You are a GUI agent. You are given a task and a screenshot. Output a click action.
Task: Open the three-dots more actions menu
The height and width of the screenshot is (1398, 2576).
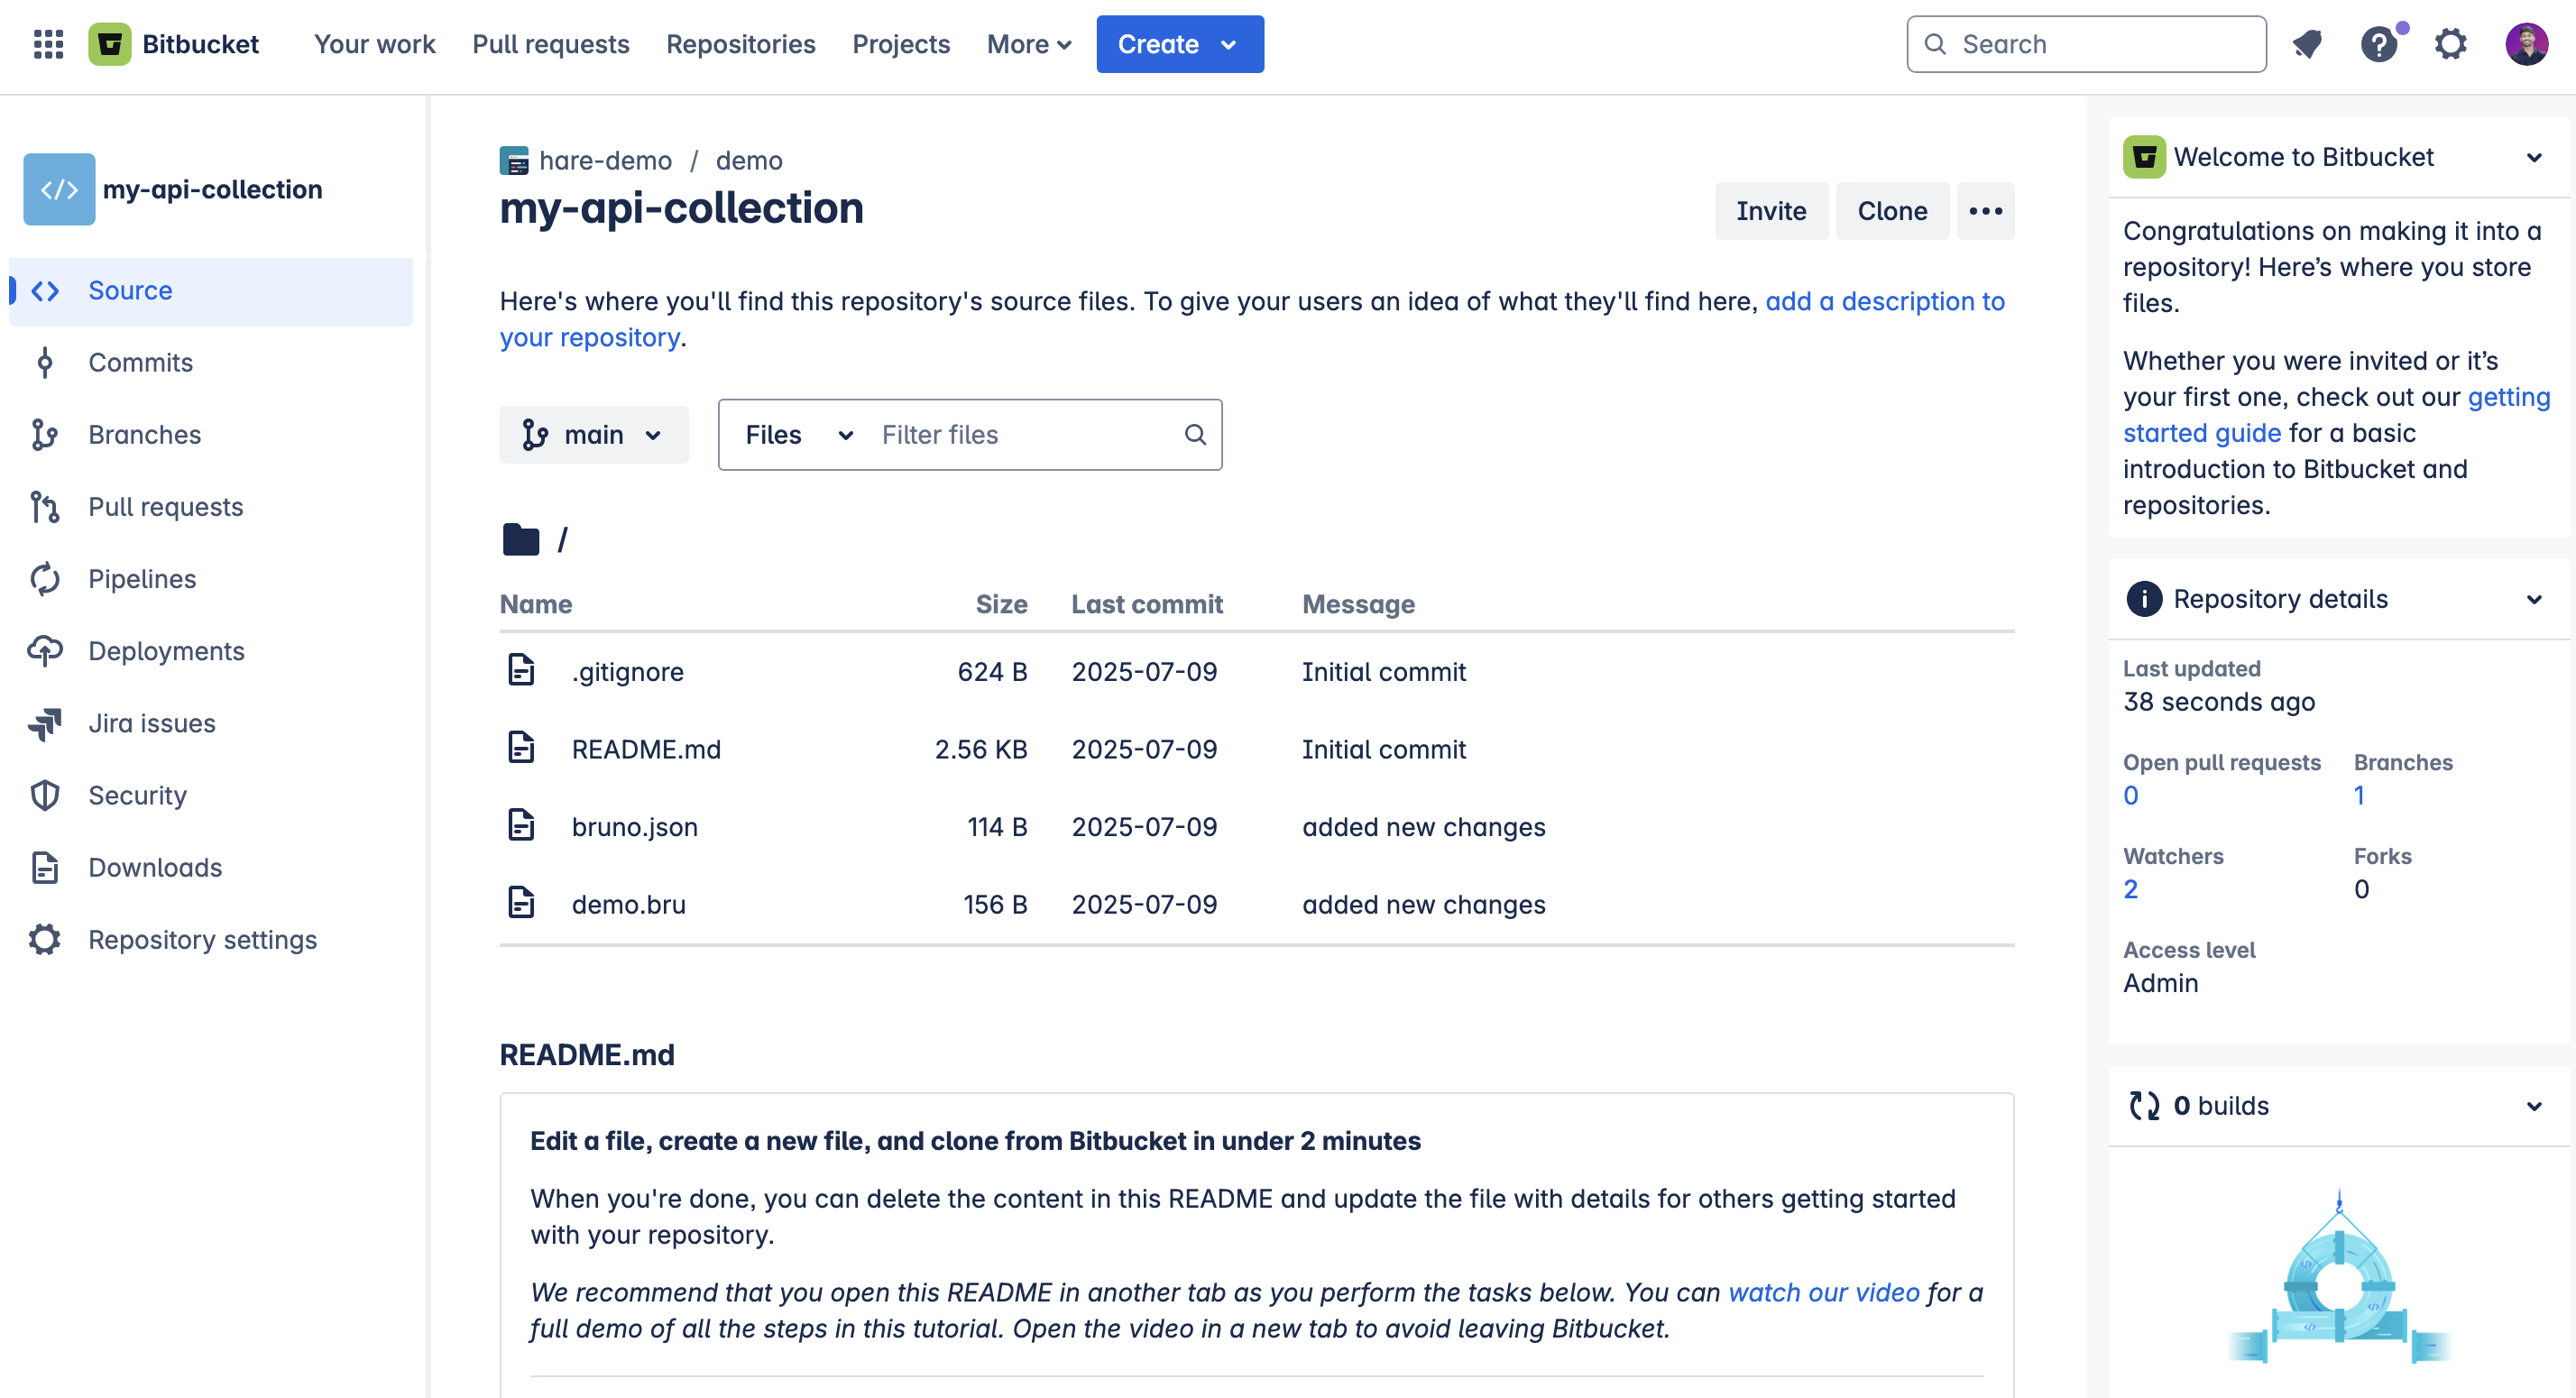click(x=1985, y=211)
